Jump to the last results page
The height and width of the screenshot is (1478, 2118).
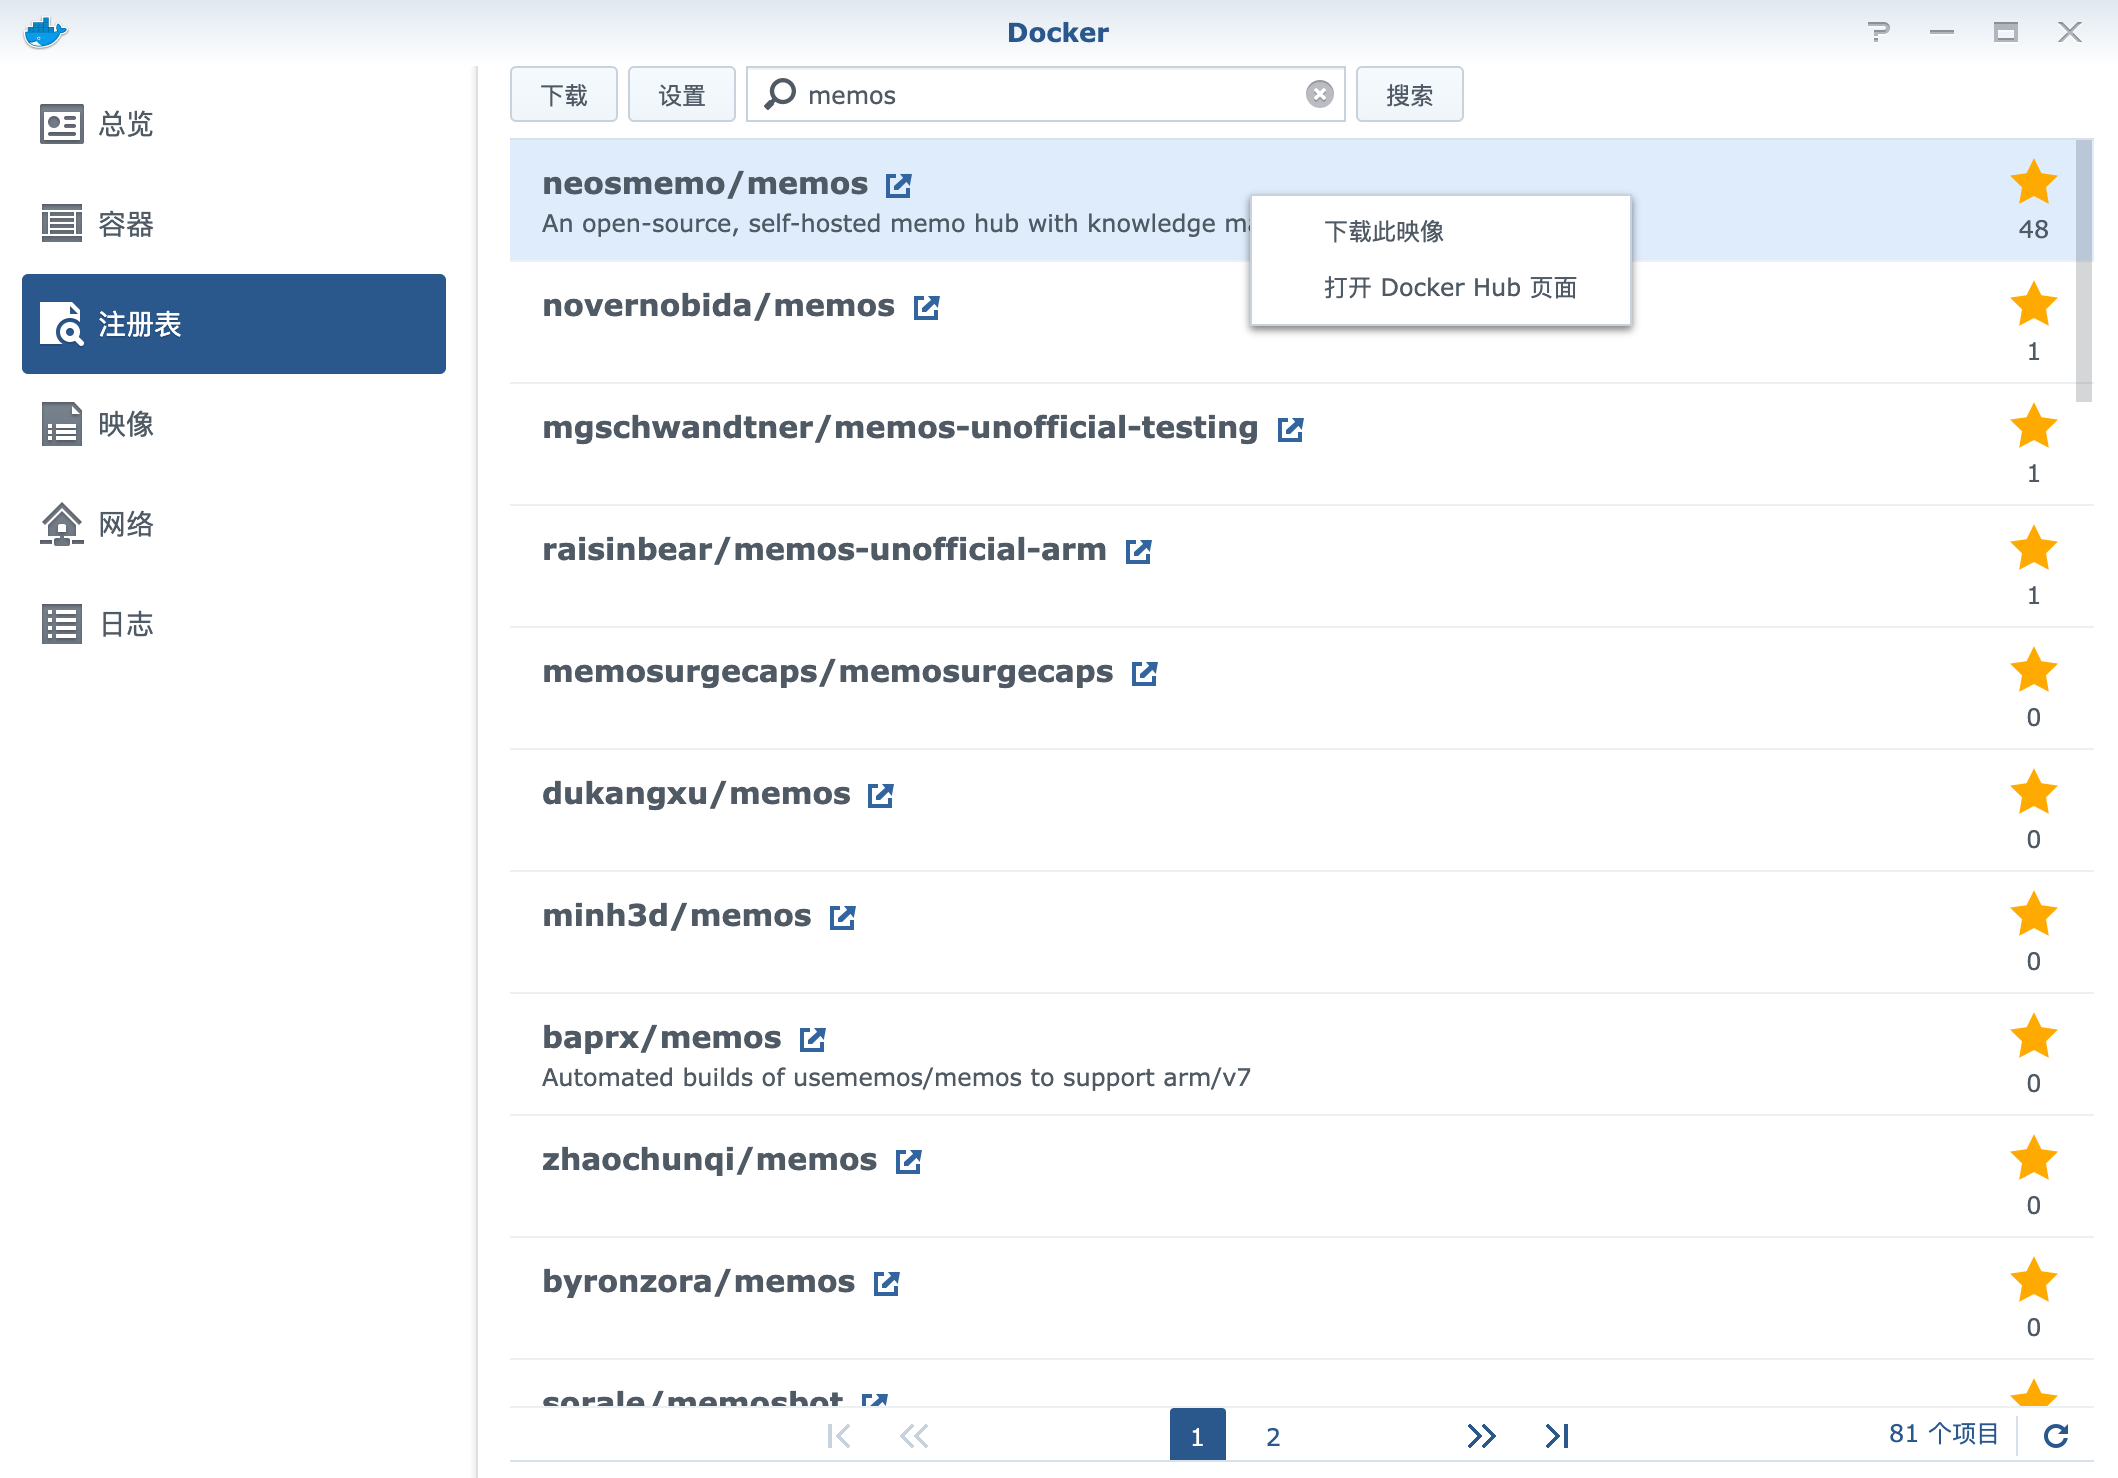[1557, 1436]
